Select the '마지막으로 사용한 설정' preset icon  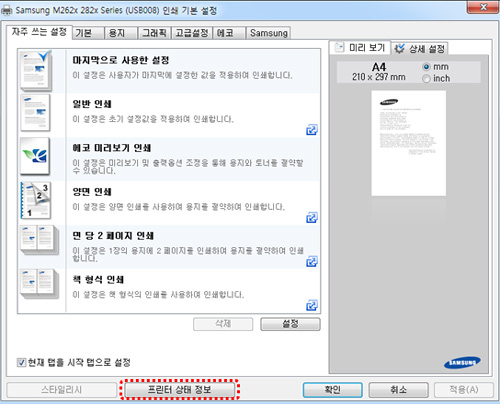(x=36, y=71)
